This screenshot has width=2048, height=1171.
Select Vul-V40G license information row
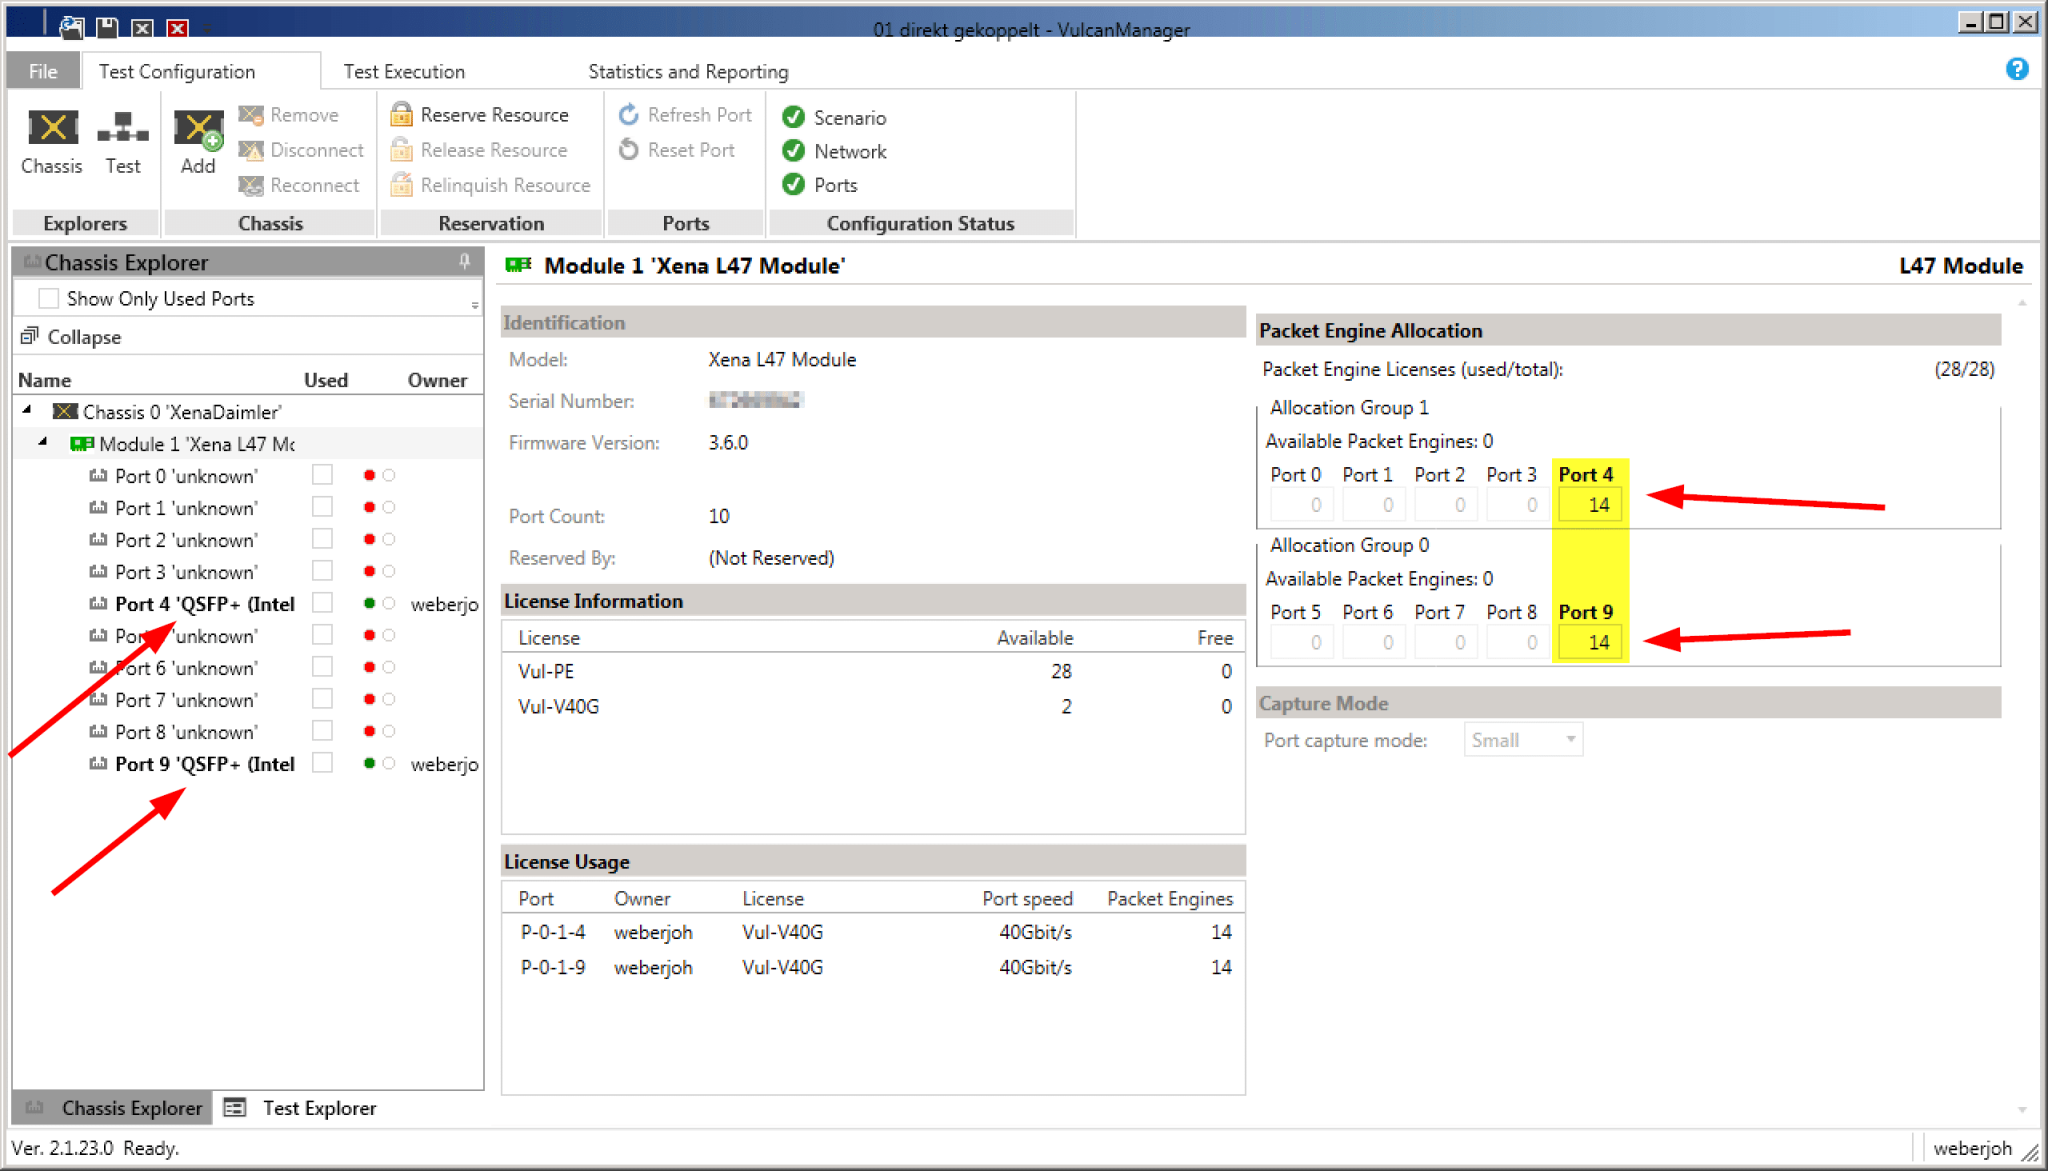874,706
